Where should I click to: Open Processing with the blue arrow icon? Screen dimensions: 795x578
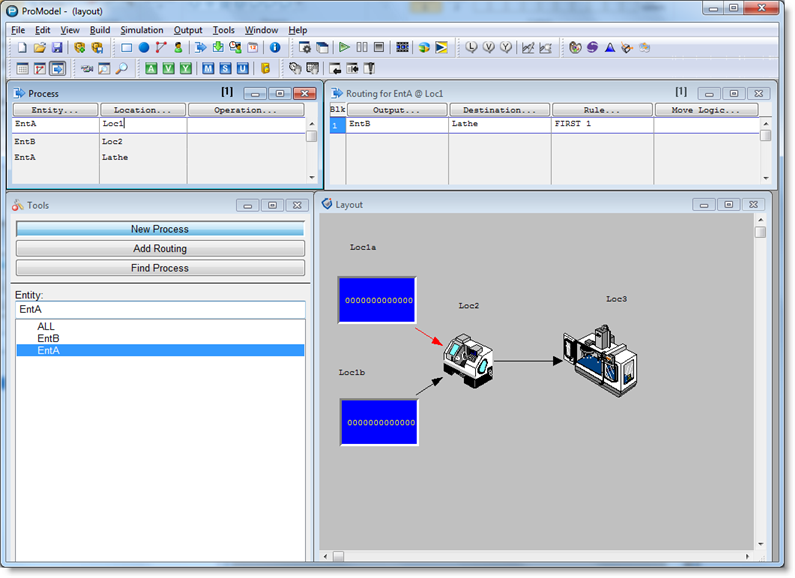201,48
